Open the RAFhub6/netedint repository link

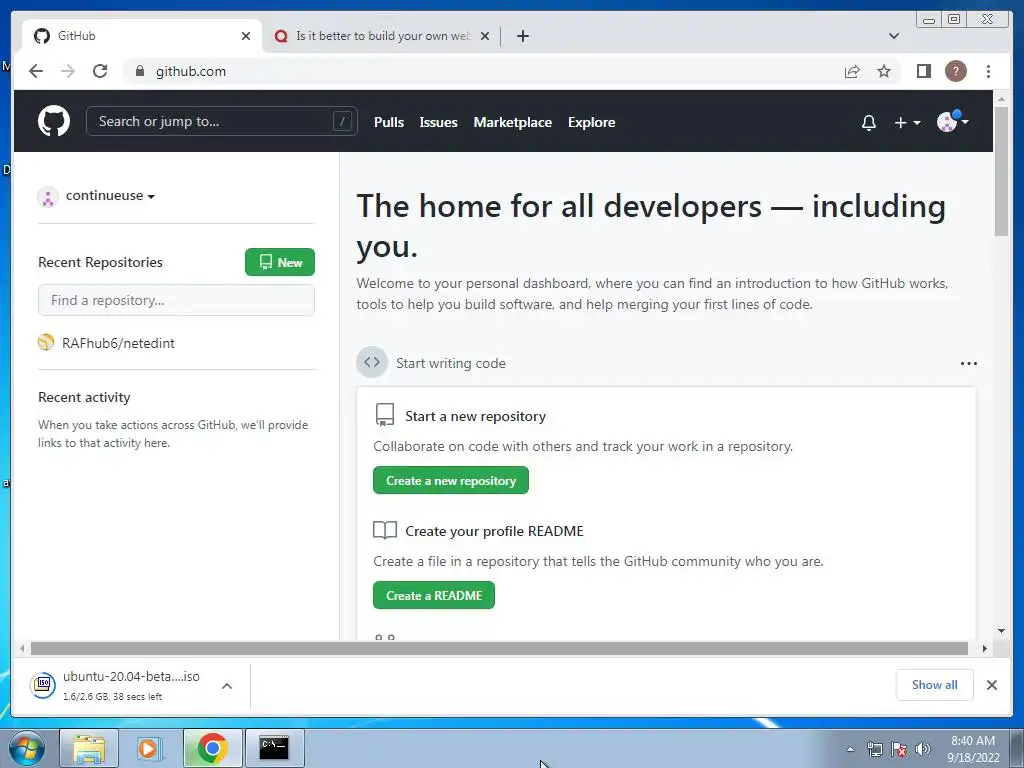click(118, 344)
